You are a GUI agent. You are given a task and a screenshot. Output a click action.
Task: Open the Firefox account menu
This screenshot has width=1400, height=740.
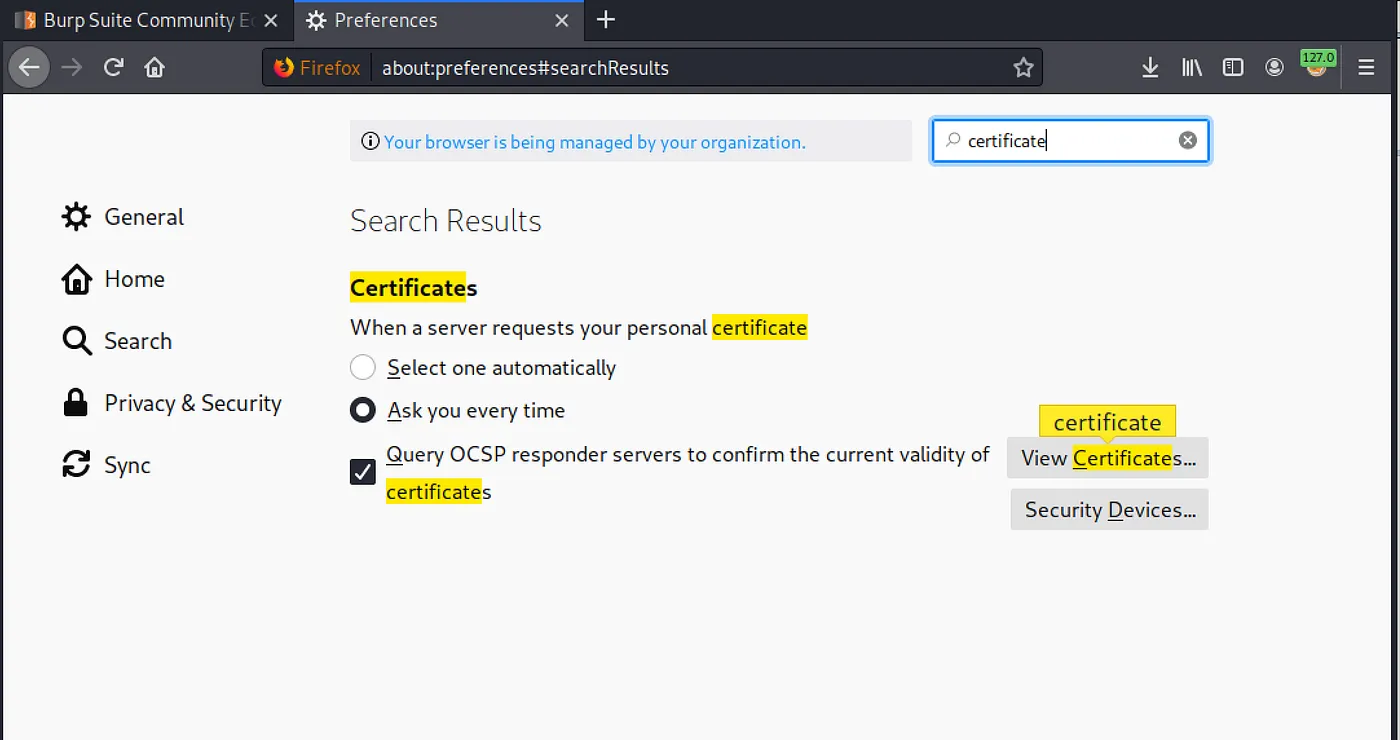(x=1274, y=67)
